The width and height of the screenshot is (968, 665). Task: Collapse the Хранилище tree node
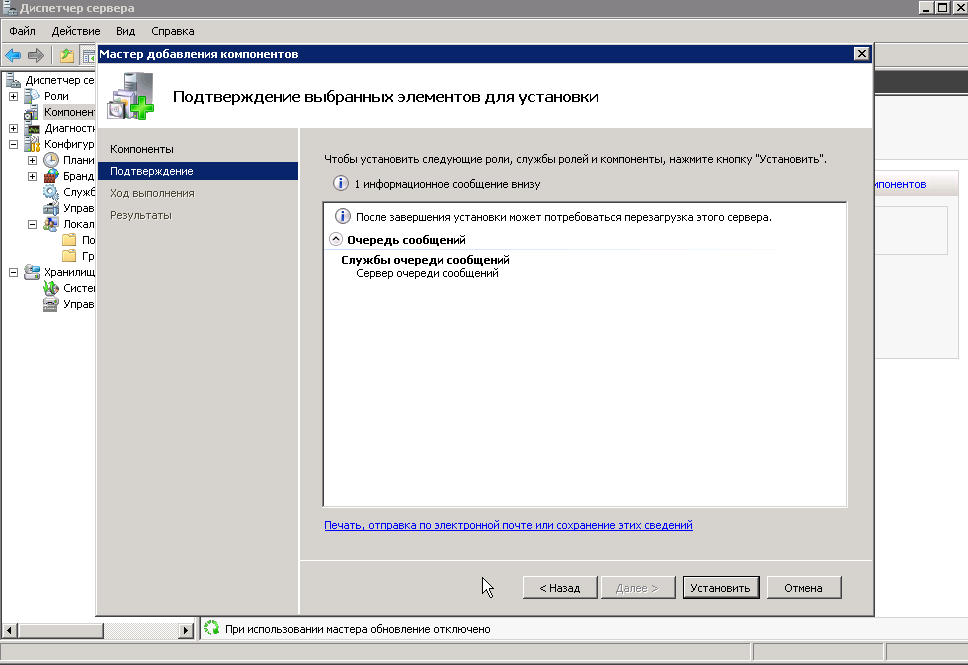[x=13, y=272]
